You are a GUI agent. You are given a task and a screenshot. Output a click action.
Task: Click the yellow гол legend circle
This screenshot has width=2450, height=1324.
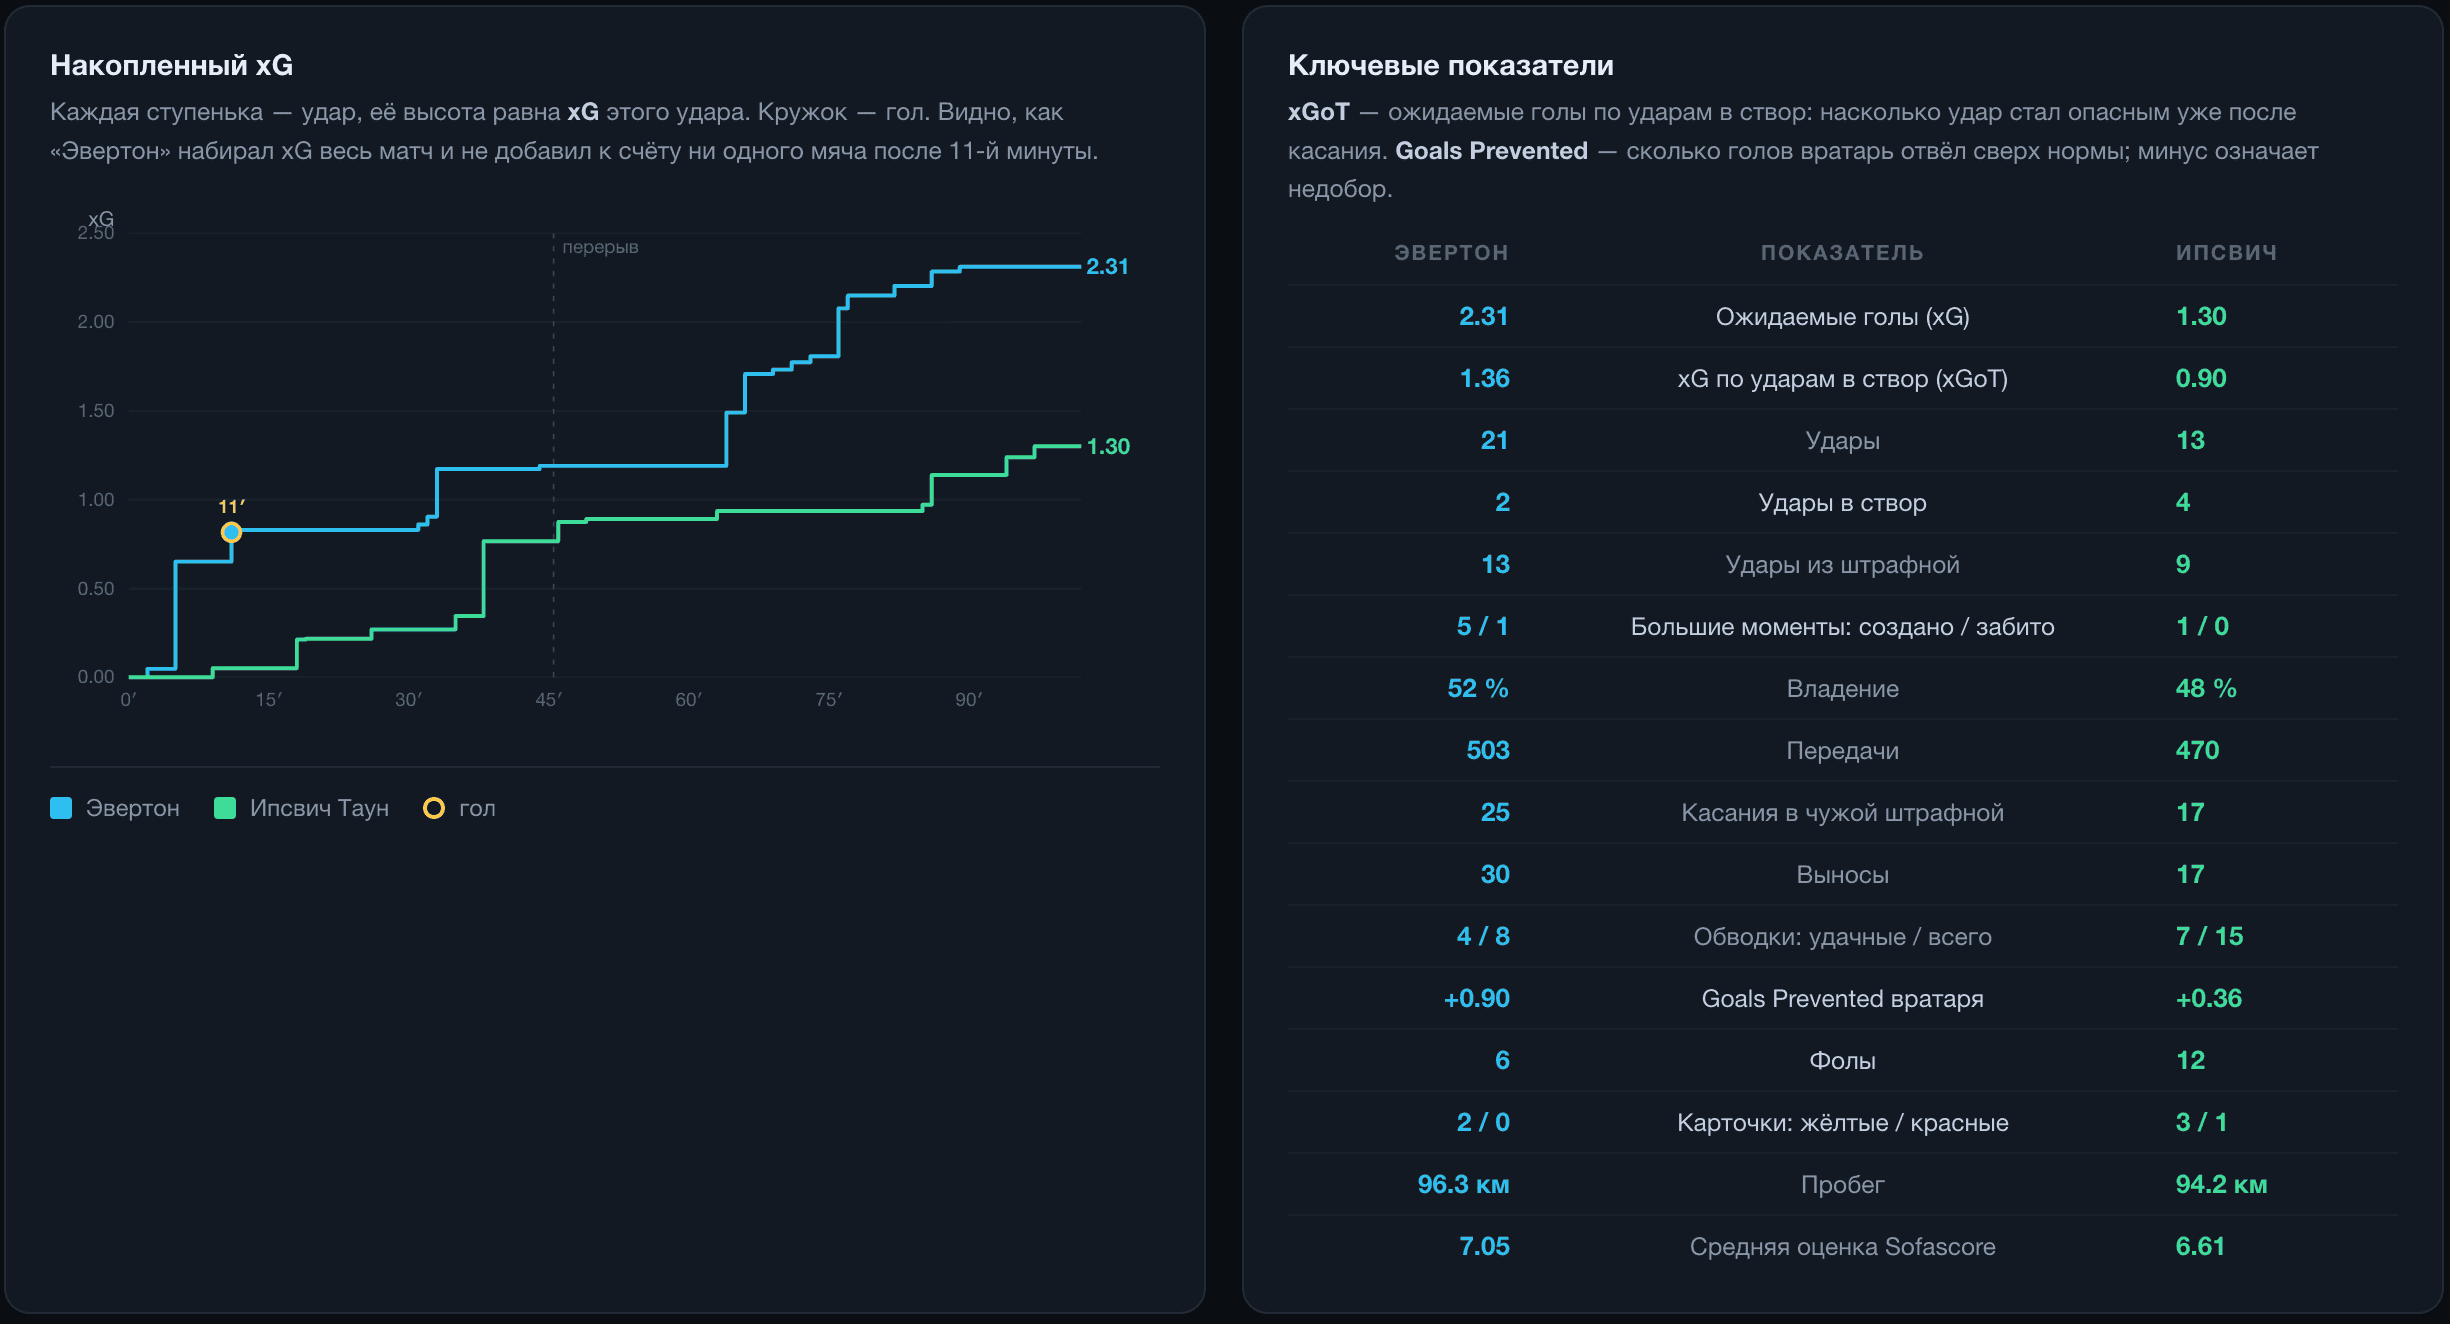(434, 808)
